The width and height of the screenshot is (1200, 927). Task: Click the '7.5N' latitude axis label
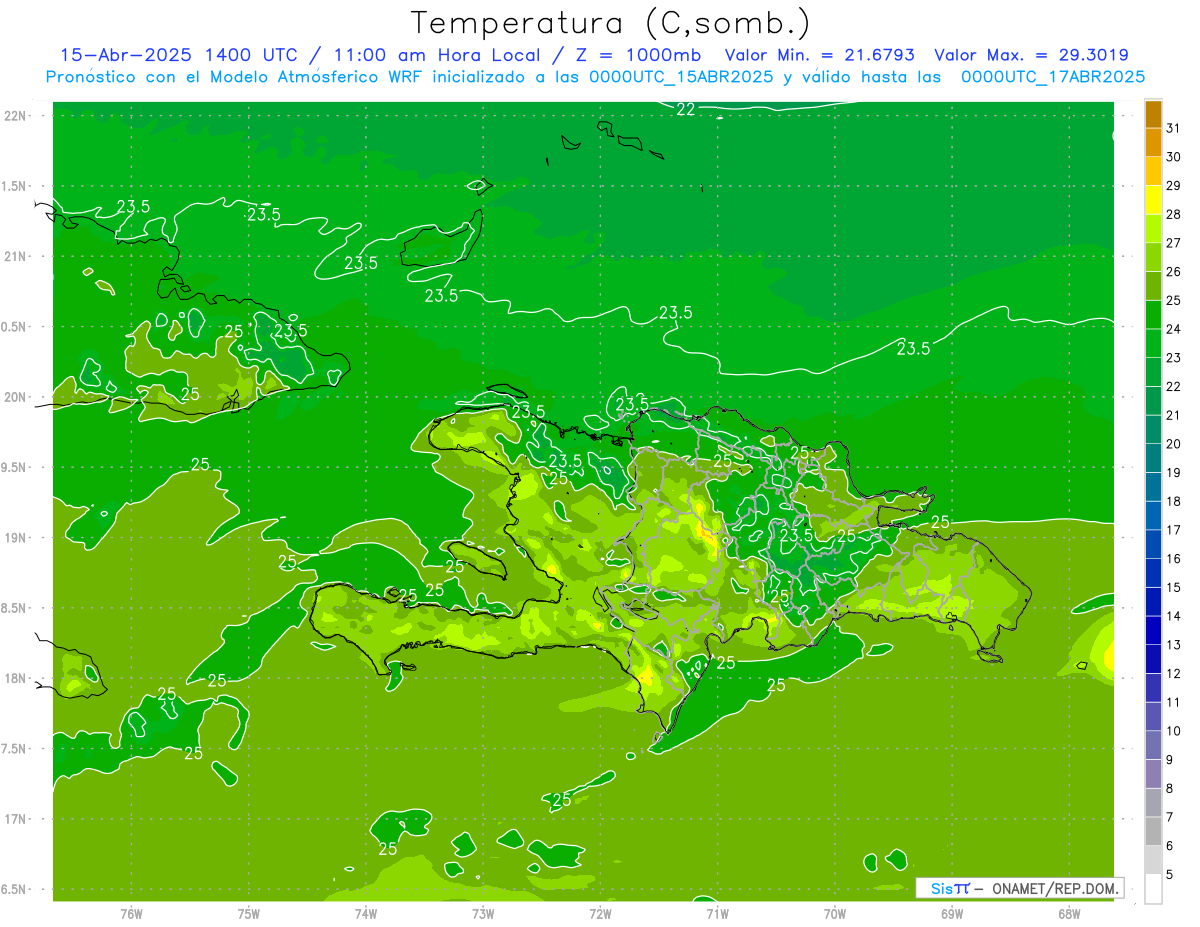pos(13,749)
